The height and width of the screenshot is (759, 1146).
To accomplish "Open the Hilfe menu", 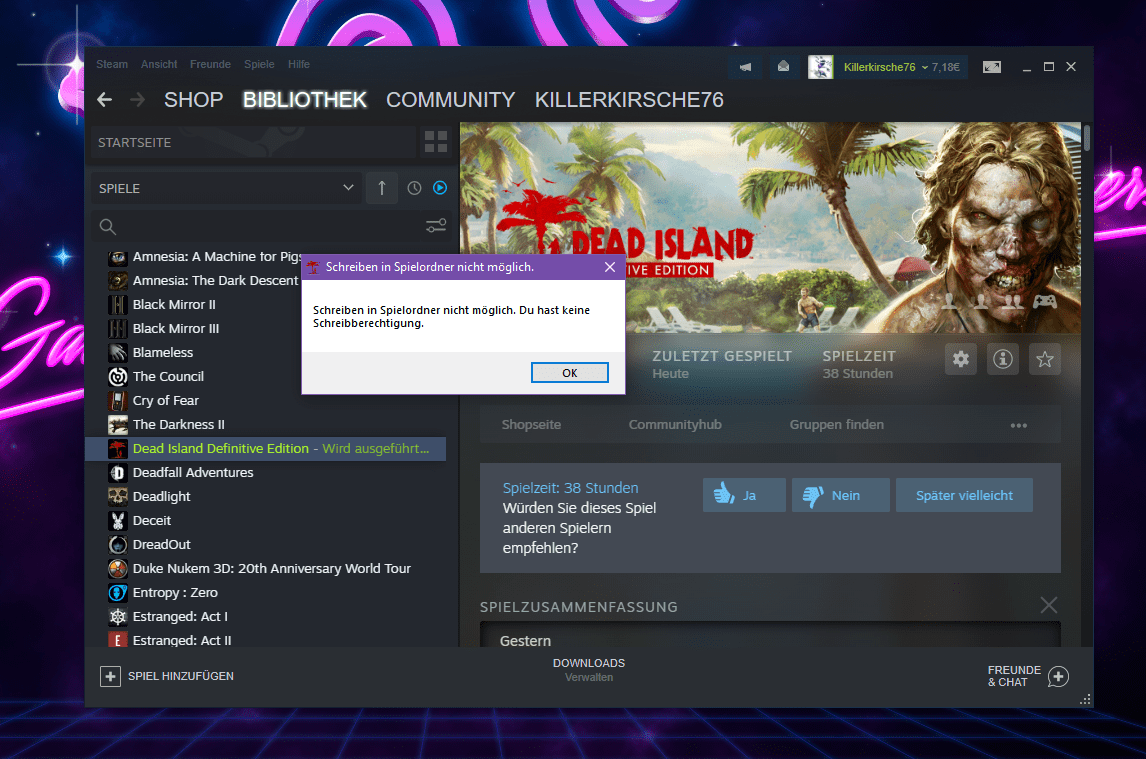I will point(298,64).
